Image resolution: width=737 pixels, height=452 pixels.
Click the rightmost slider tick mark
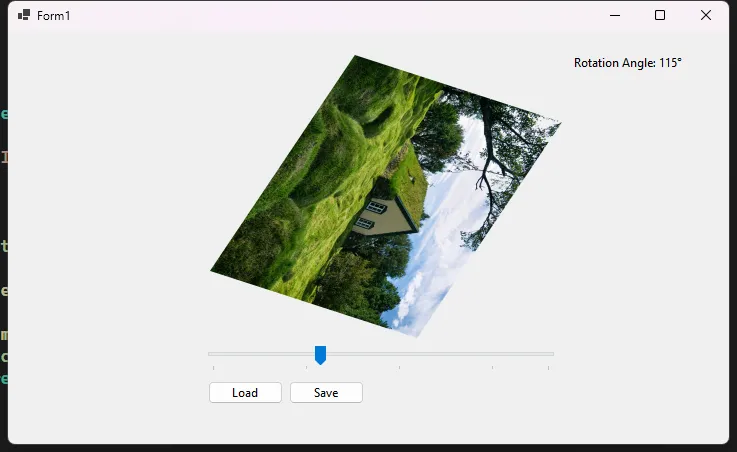click(548, 368)
